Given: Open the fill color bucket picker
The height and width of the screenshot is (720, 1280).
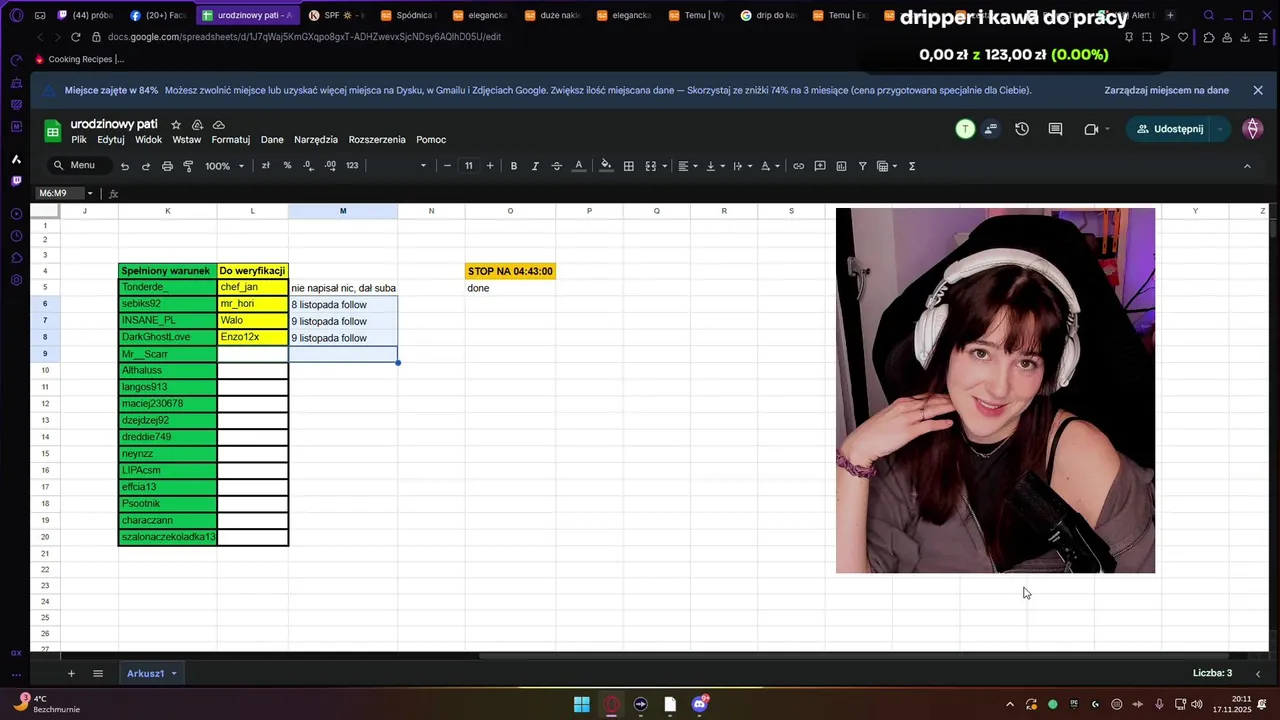Looking at the screenshot, I should tap(606, 166).
